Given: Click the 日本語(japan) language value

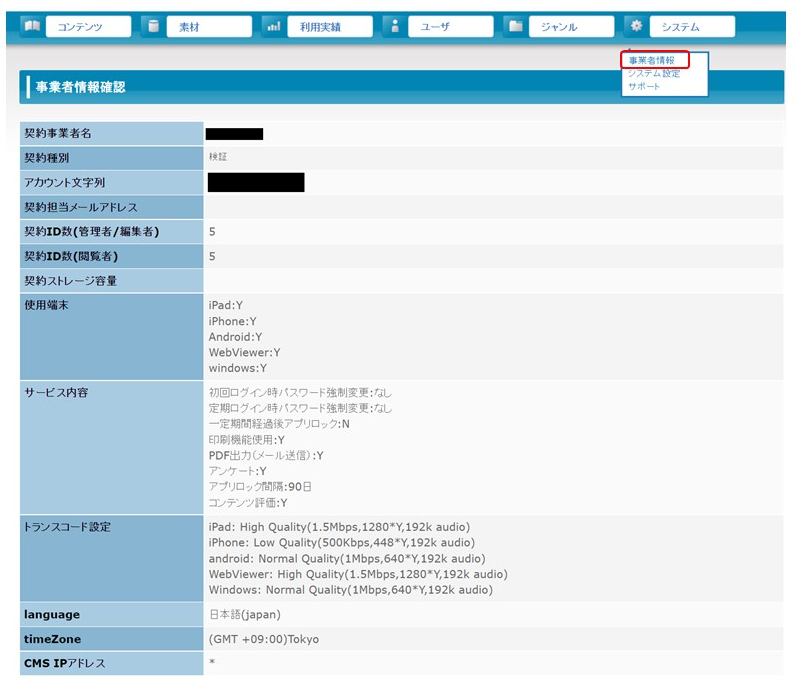Looking at the screenshot, I should [244, 614].
